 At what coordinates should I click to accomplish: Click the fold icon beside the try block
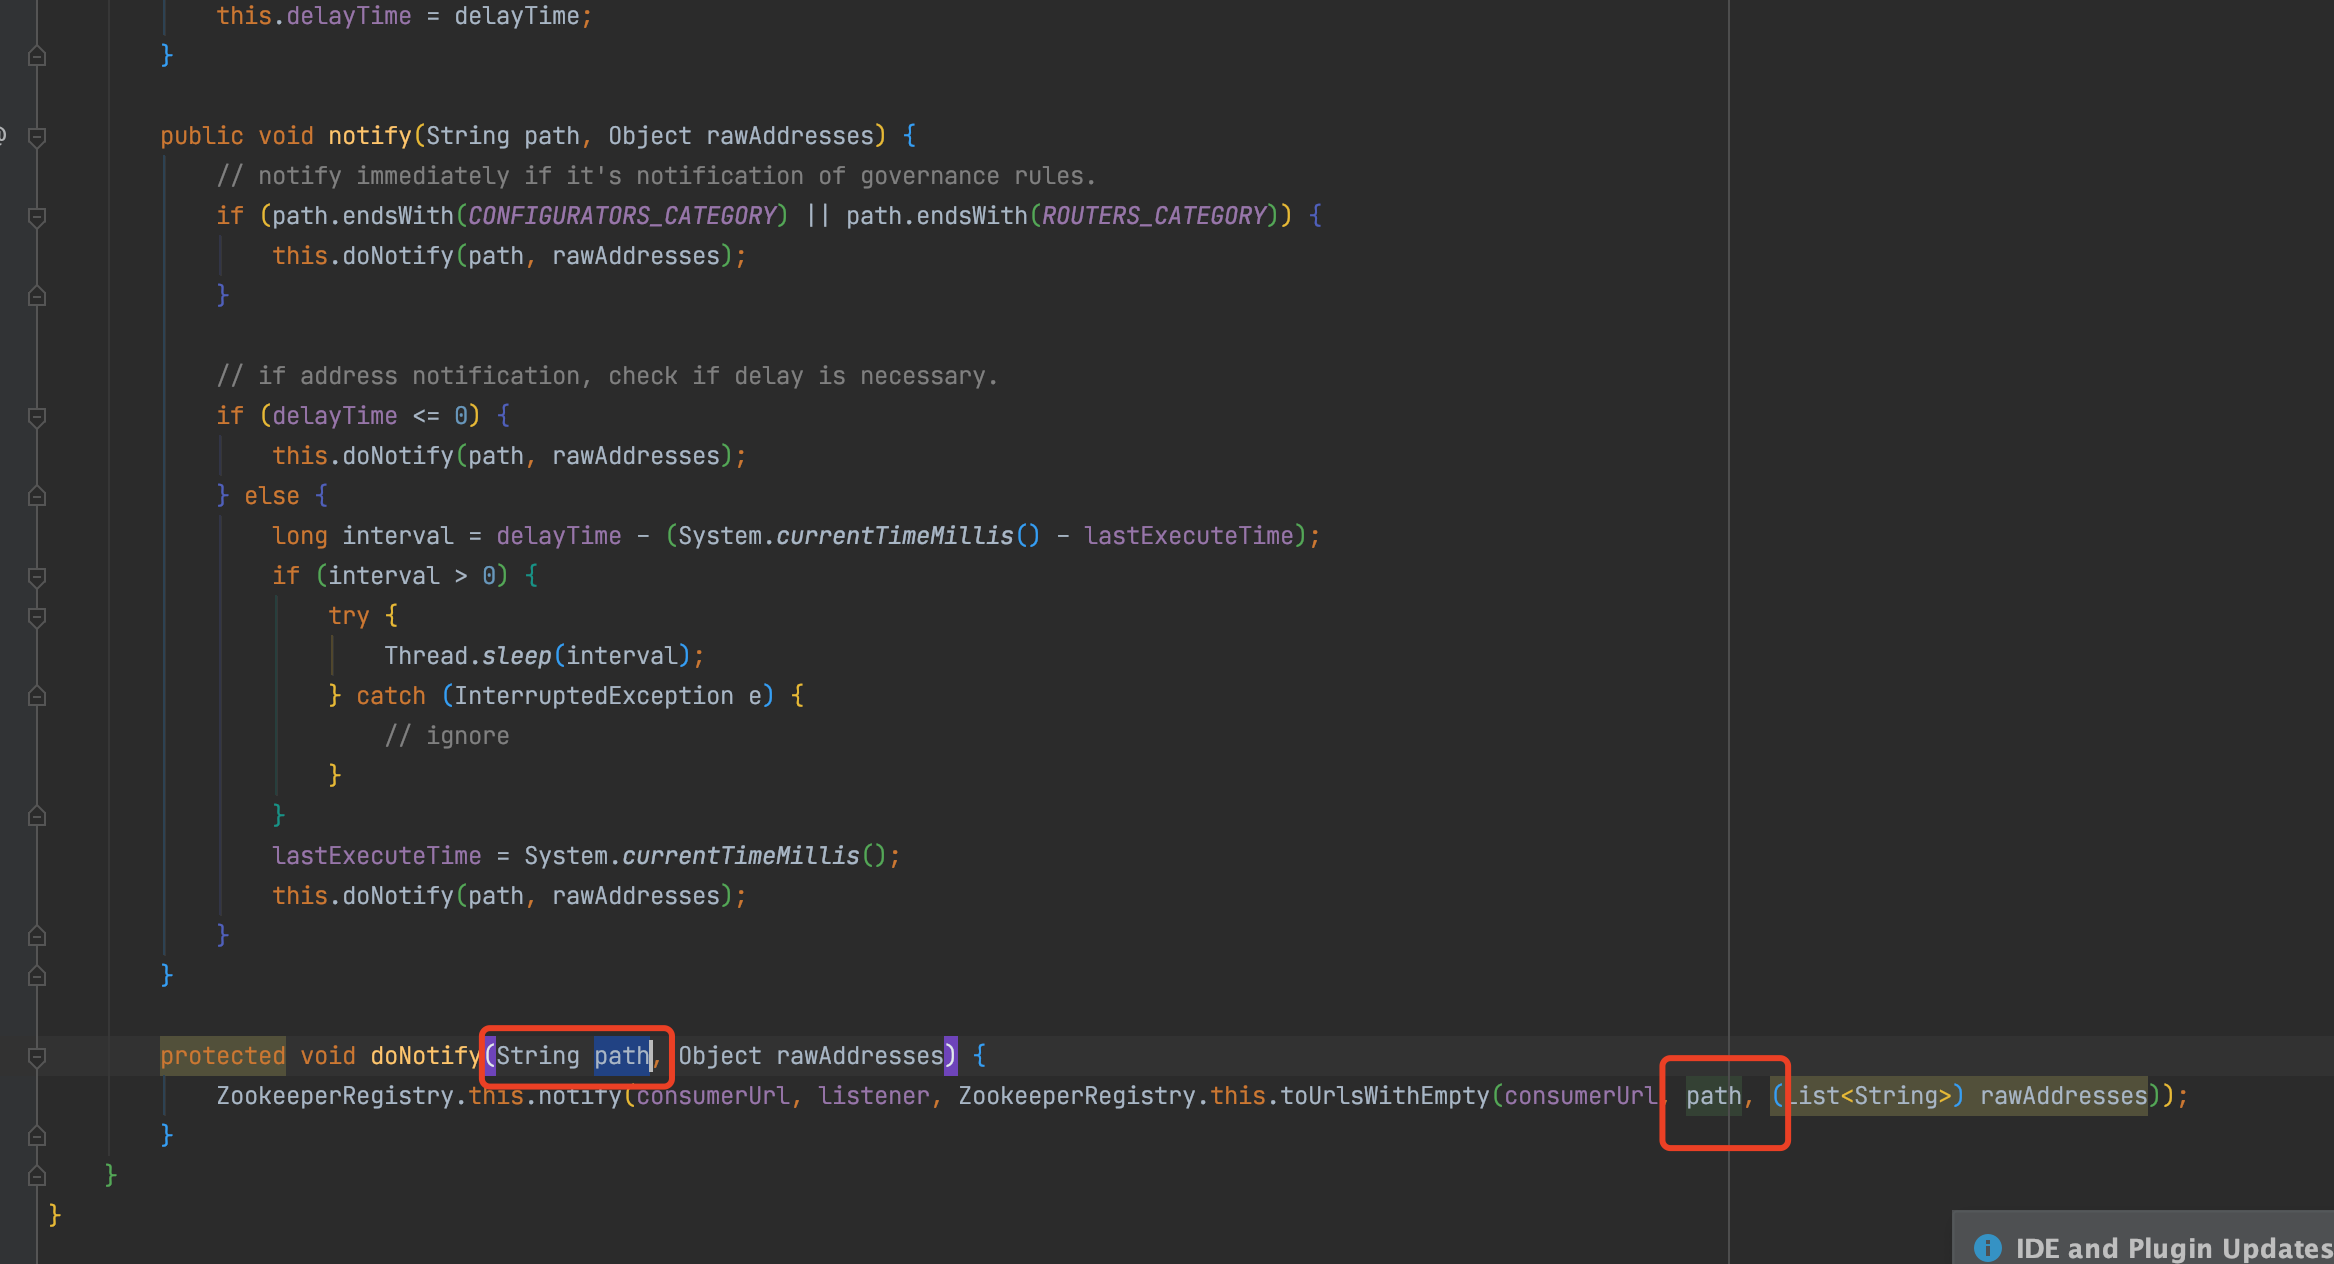37,617
